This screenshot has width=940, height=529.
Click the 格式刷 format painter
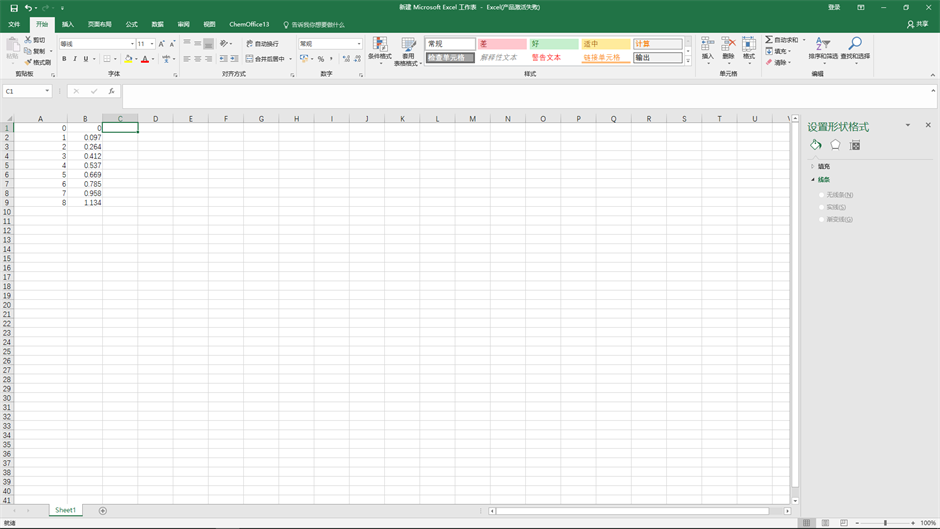click(x=38, y=62)
